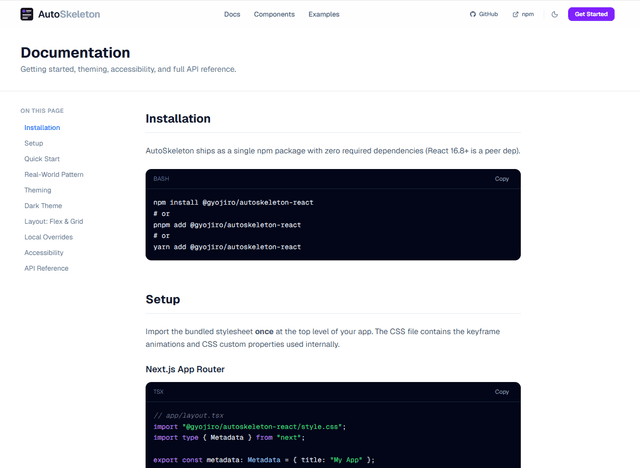
Task: Jump to Installation in sidebar
Action: click(42, 128)
